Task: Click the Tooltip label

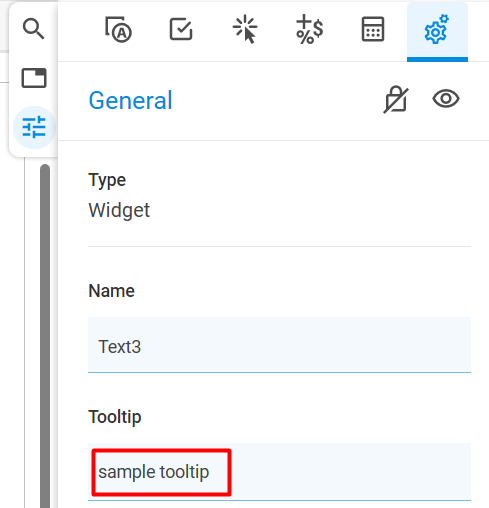Action: 115,417
